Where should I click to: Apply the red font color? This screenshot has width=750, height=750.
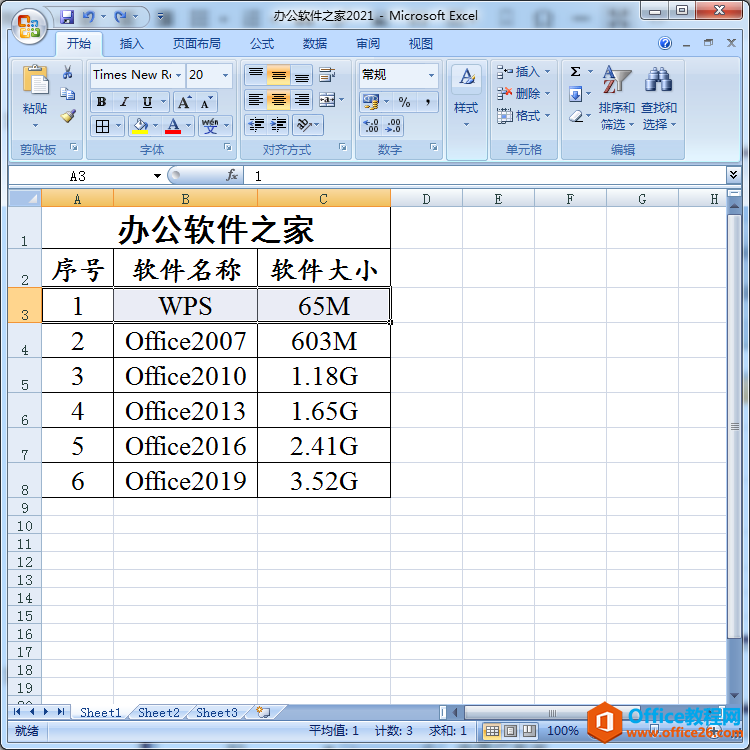173,126
